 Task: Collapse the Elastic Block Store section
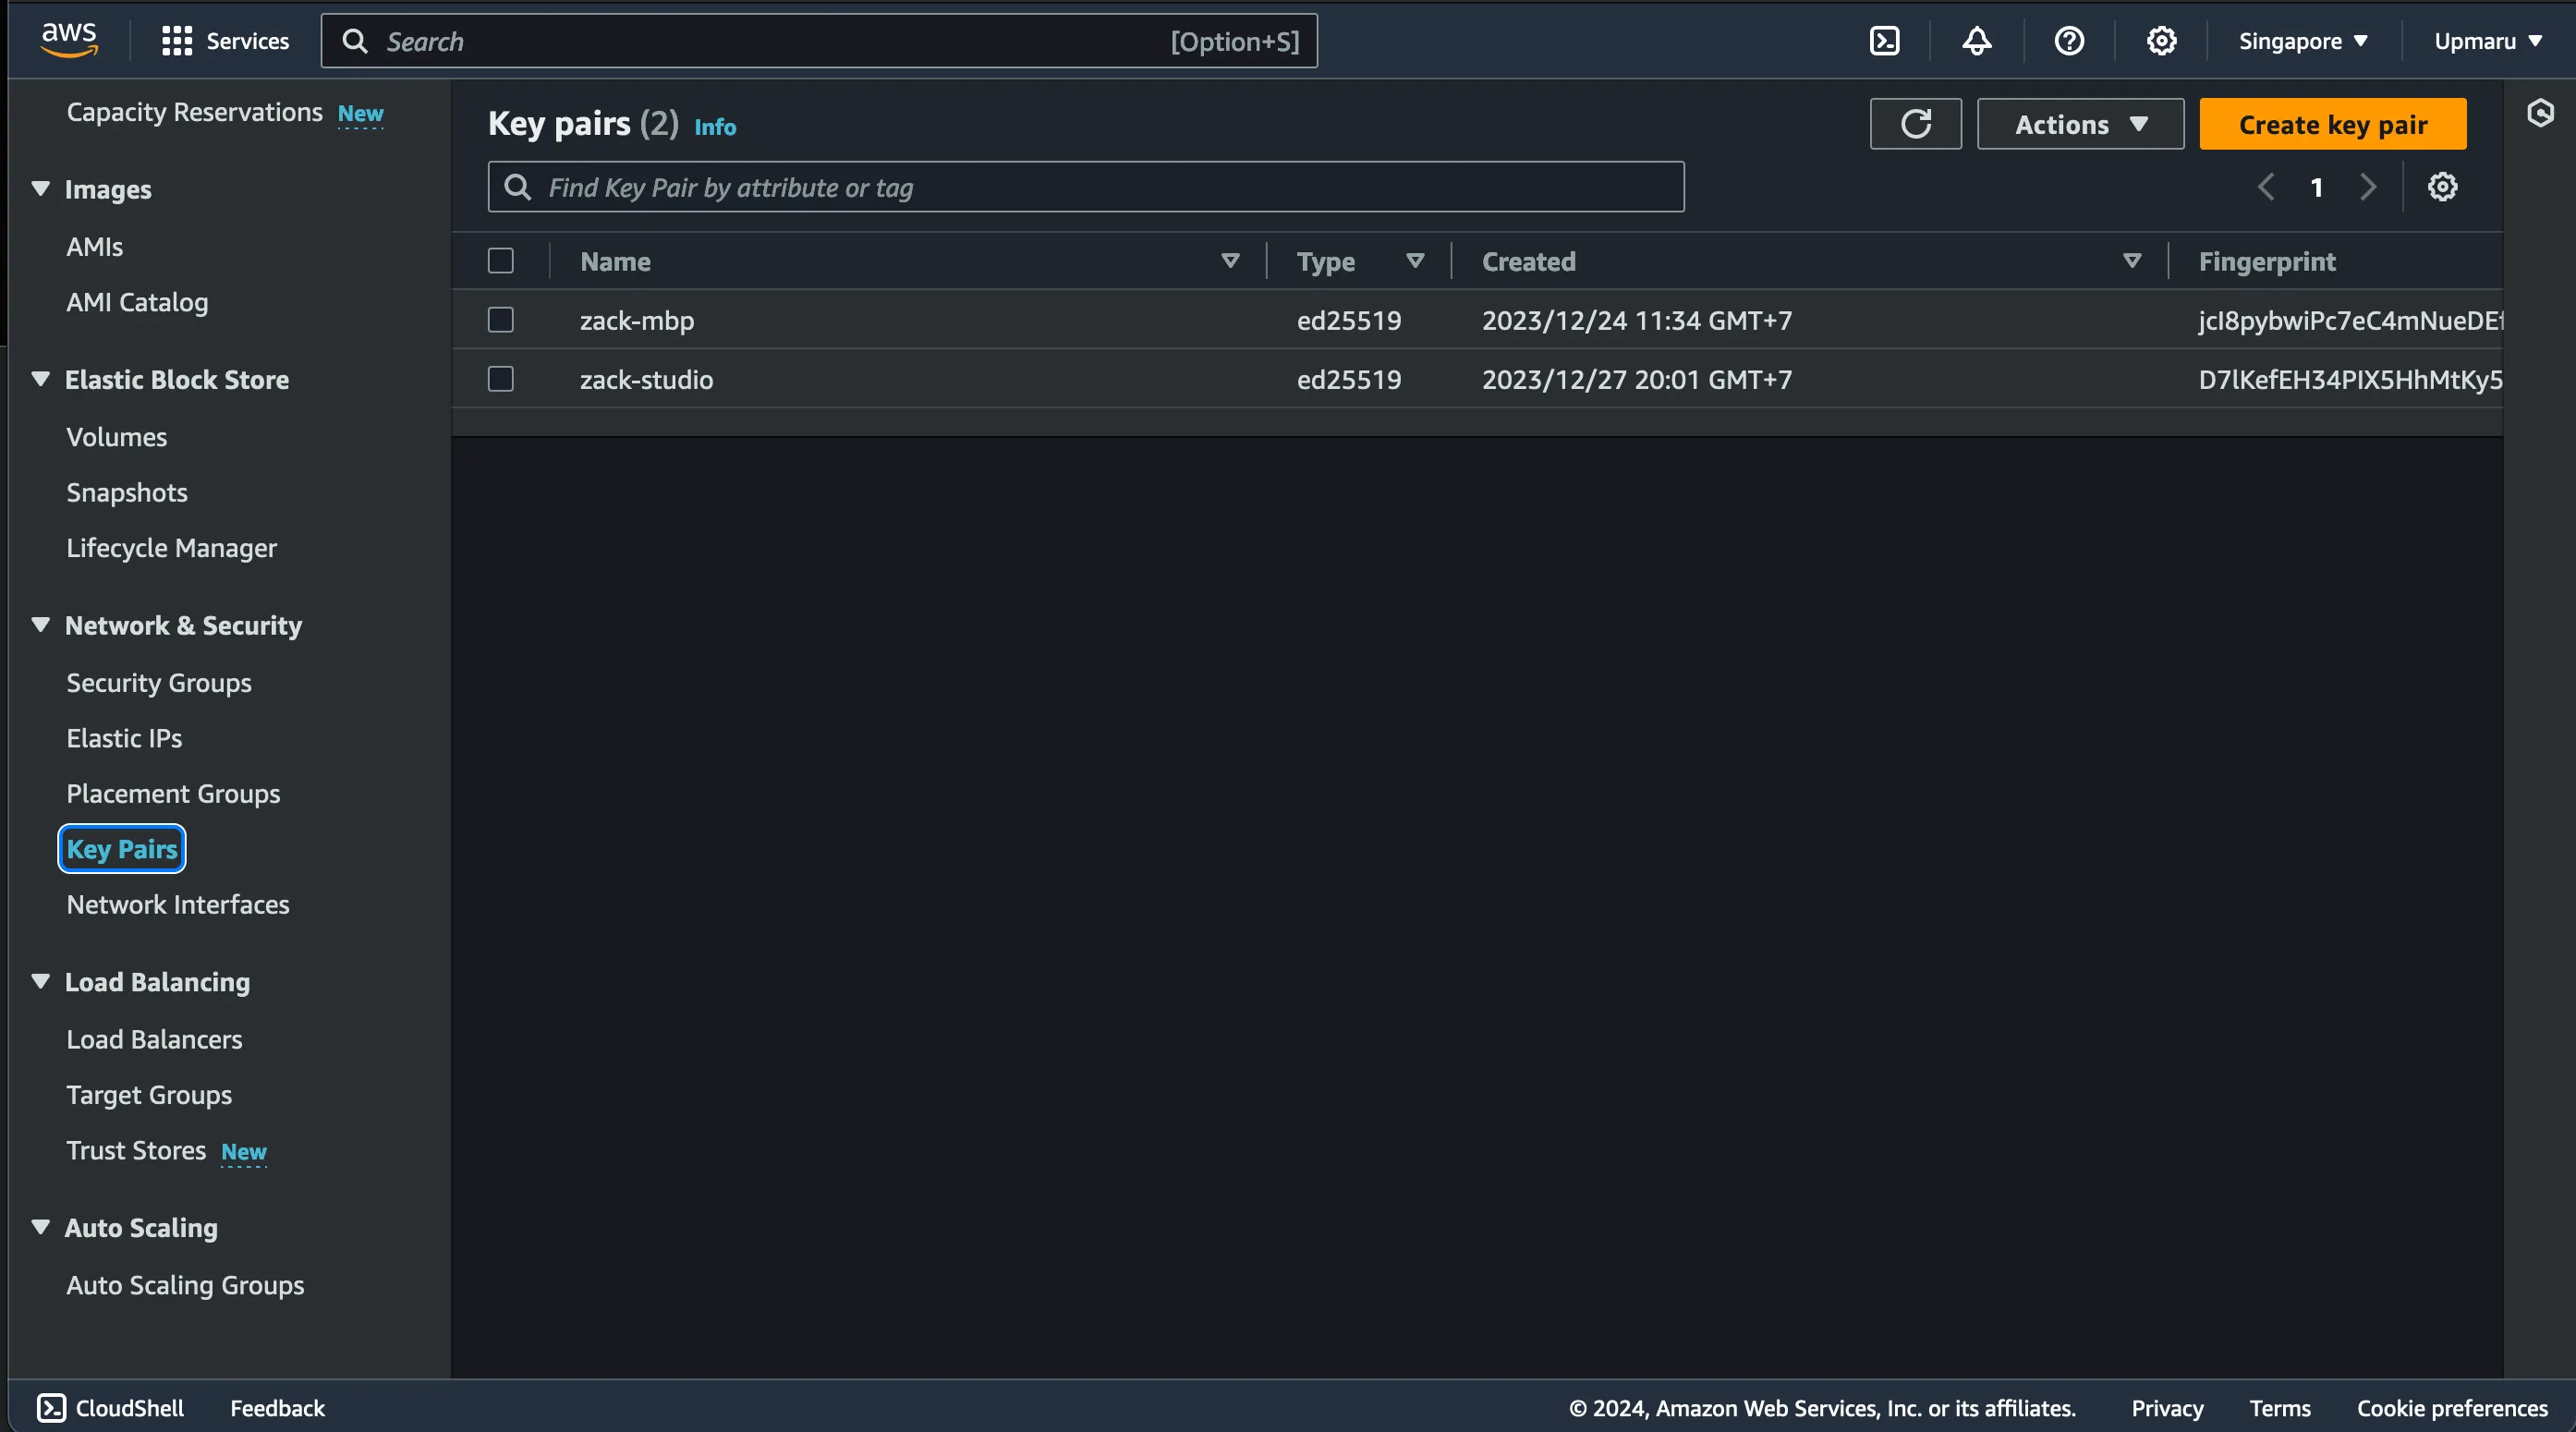(41, 379)
